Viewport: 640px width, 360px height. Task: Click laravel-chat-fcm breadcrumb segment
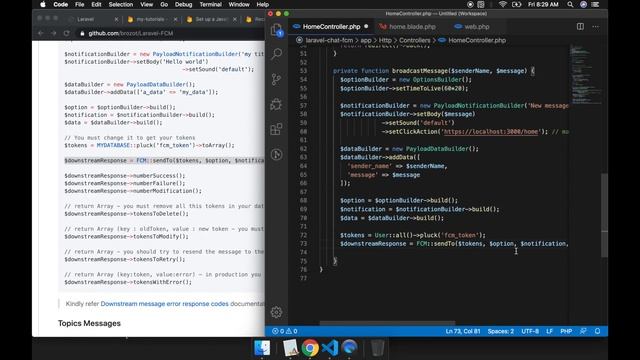[329, 40]
